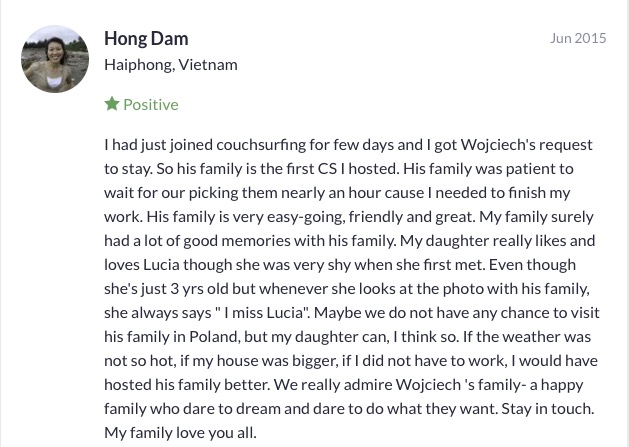629x447 pixels.
Task: Open the Hong Dam profile name link
Action: pos(146,39)
